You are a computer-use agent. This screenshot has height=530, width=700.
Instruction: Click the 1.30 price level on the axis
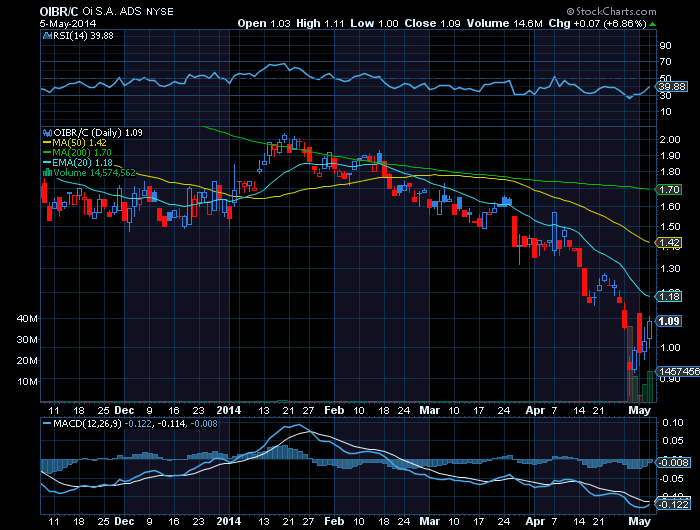click(x=670, y=269)
